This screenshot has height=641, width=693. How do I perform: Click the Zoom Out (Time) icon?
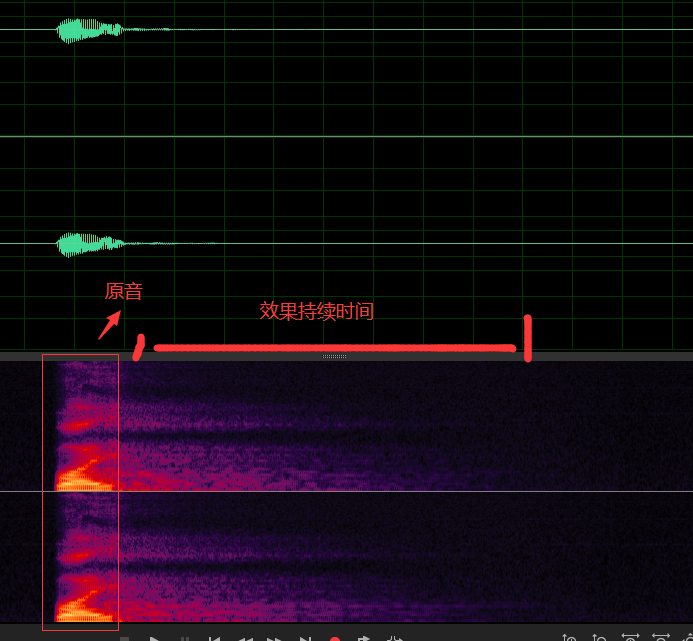click(661, 638)
